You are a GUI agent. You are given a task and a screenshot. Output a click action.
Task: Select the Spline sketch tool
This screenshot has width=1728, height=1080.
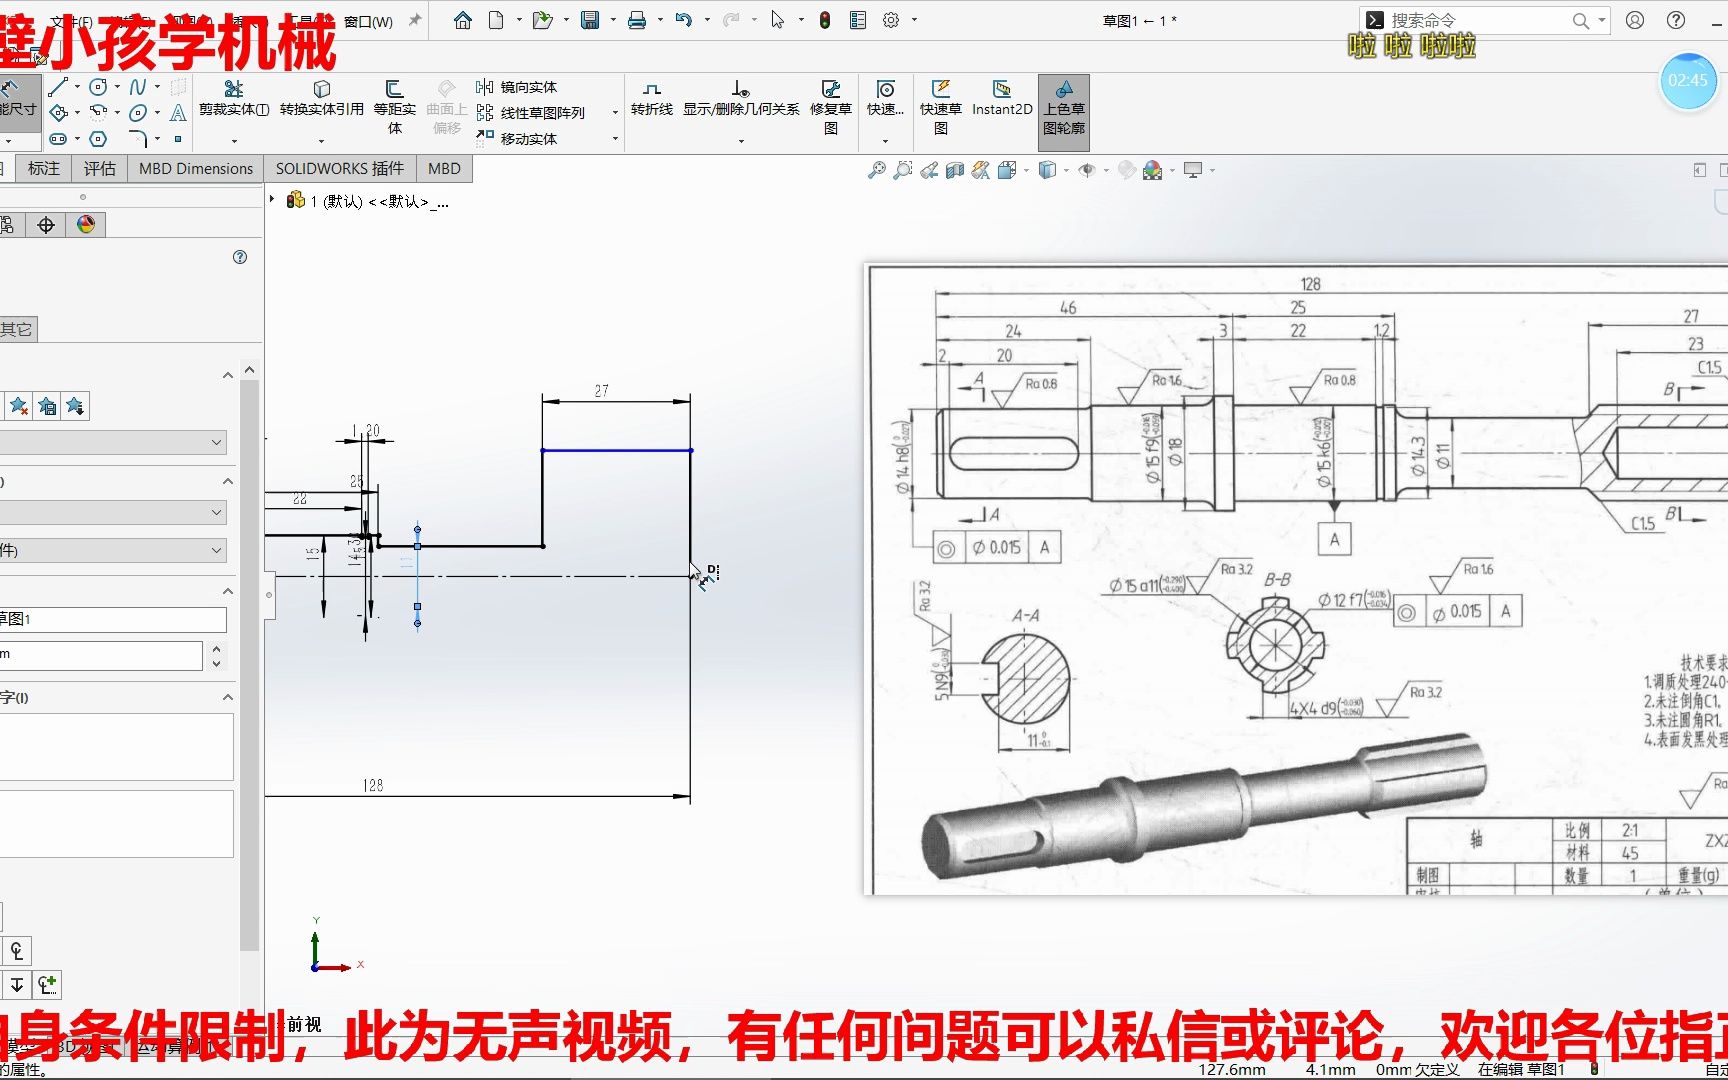[x=138, y=87]
